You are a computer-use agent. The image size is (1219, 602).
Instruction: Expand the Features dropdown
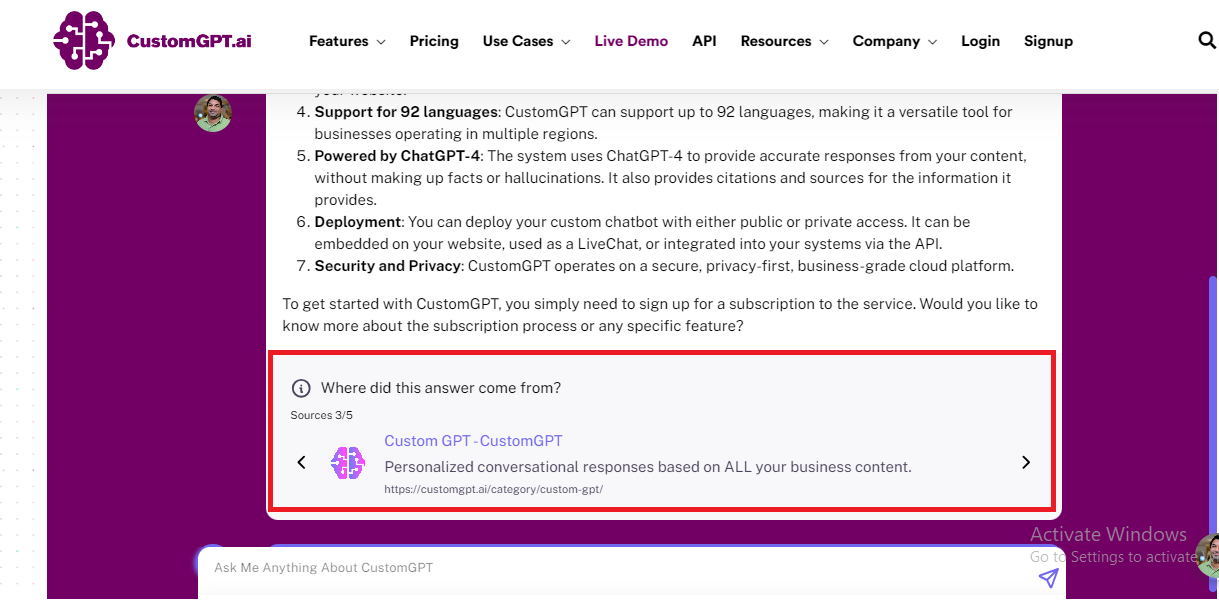(347, 41)
